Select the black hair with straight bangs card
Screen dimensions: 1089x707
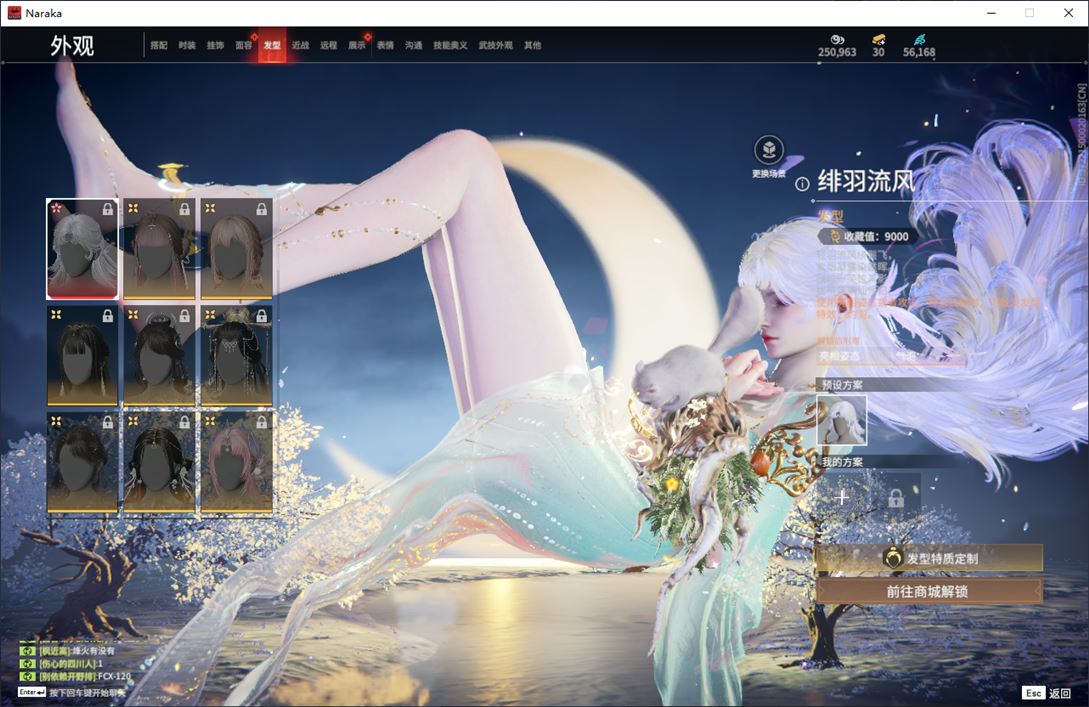click(82, 356)
